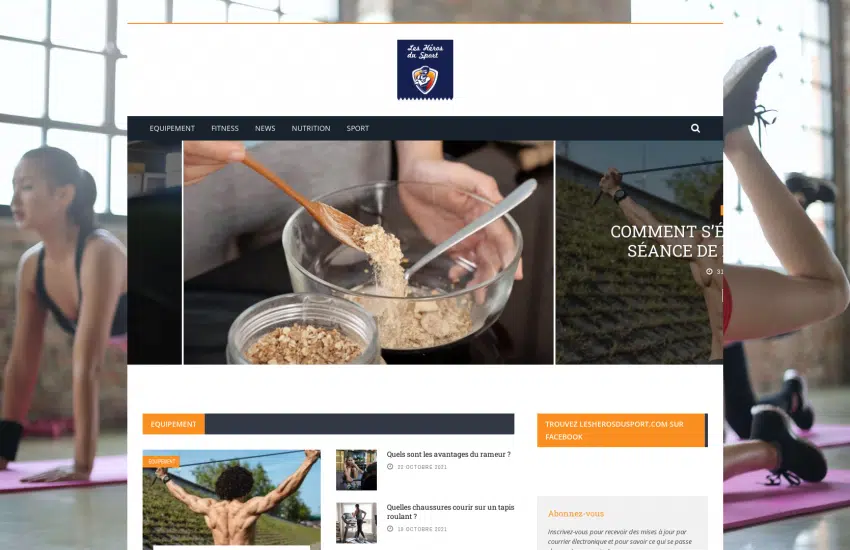The image size is (850, 550).
Task: Open the Sport menu entry
Action: pos(358,128)
